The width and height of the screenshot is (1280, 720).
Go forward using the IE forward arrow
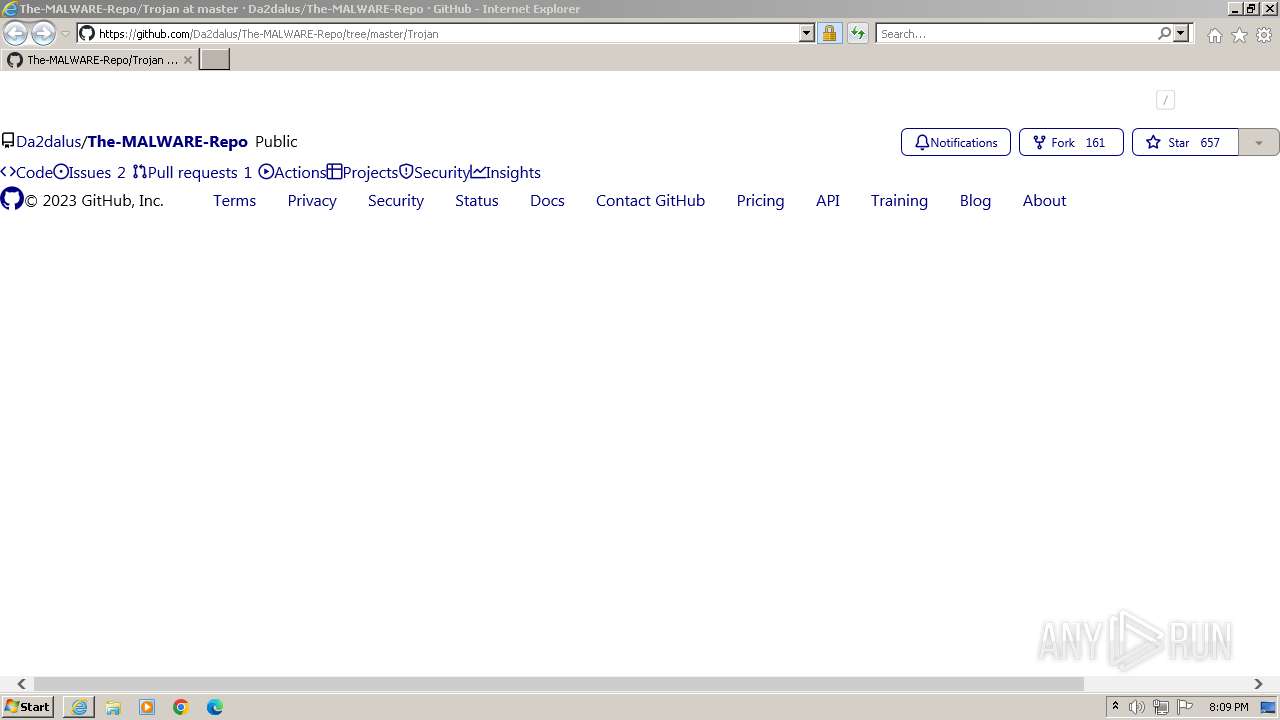(x=43, y=33)
